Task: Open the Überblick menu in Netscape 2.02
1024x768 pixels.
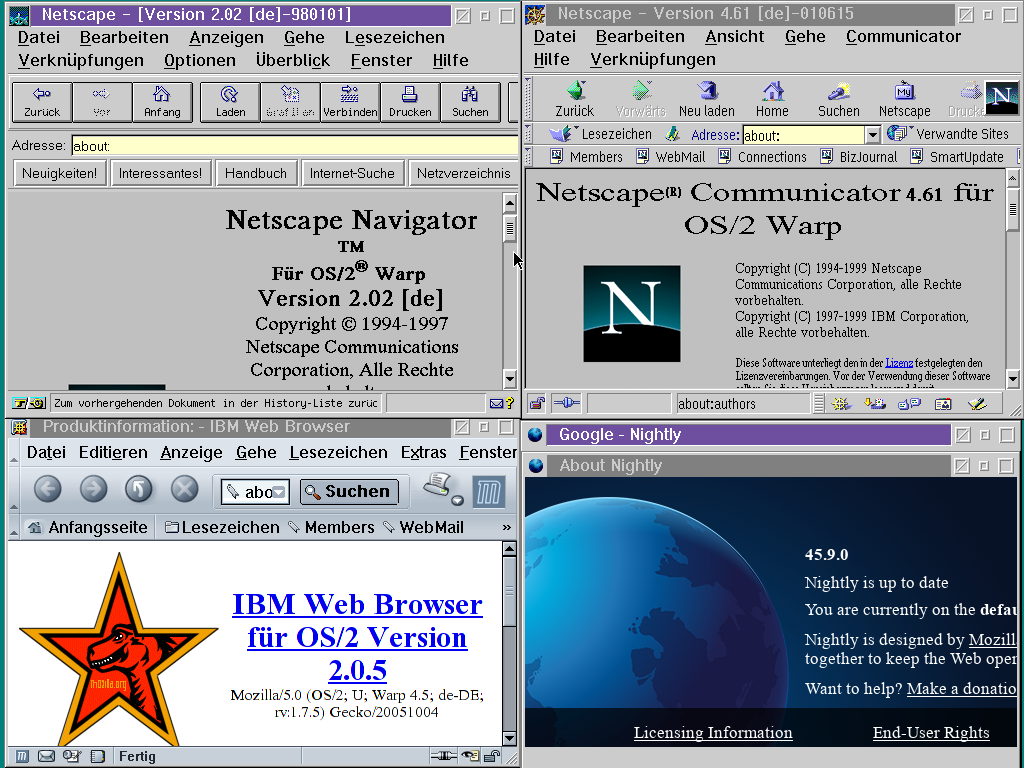Action: click(293, 60)
